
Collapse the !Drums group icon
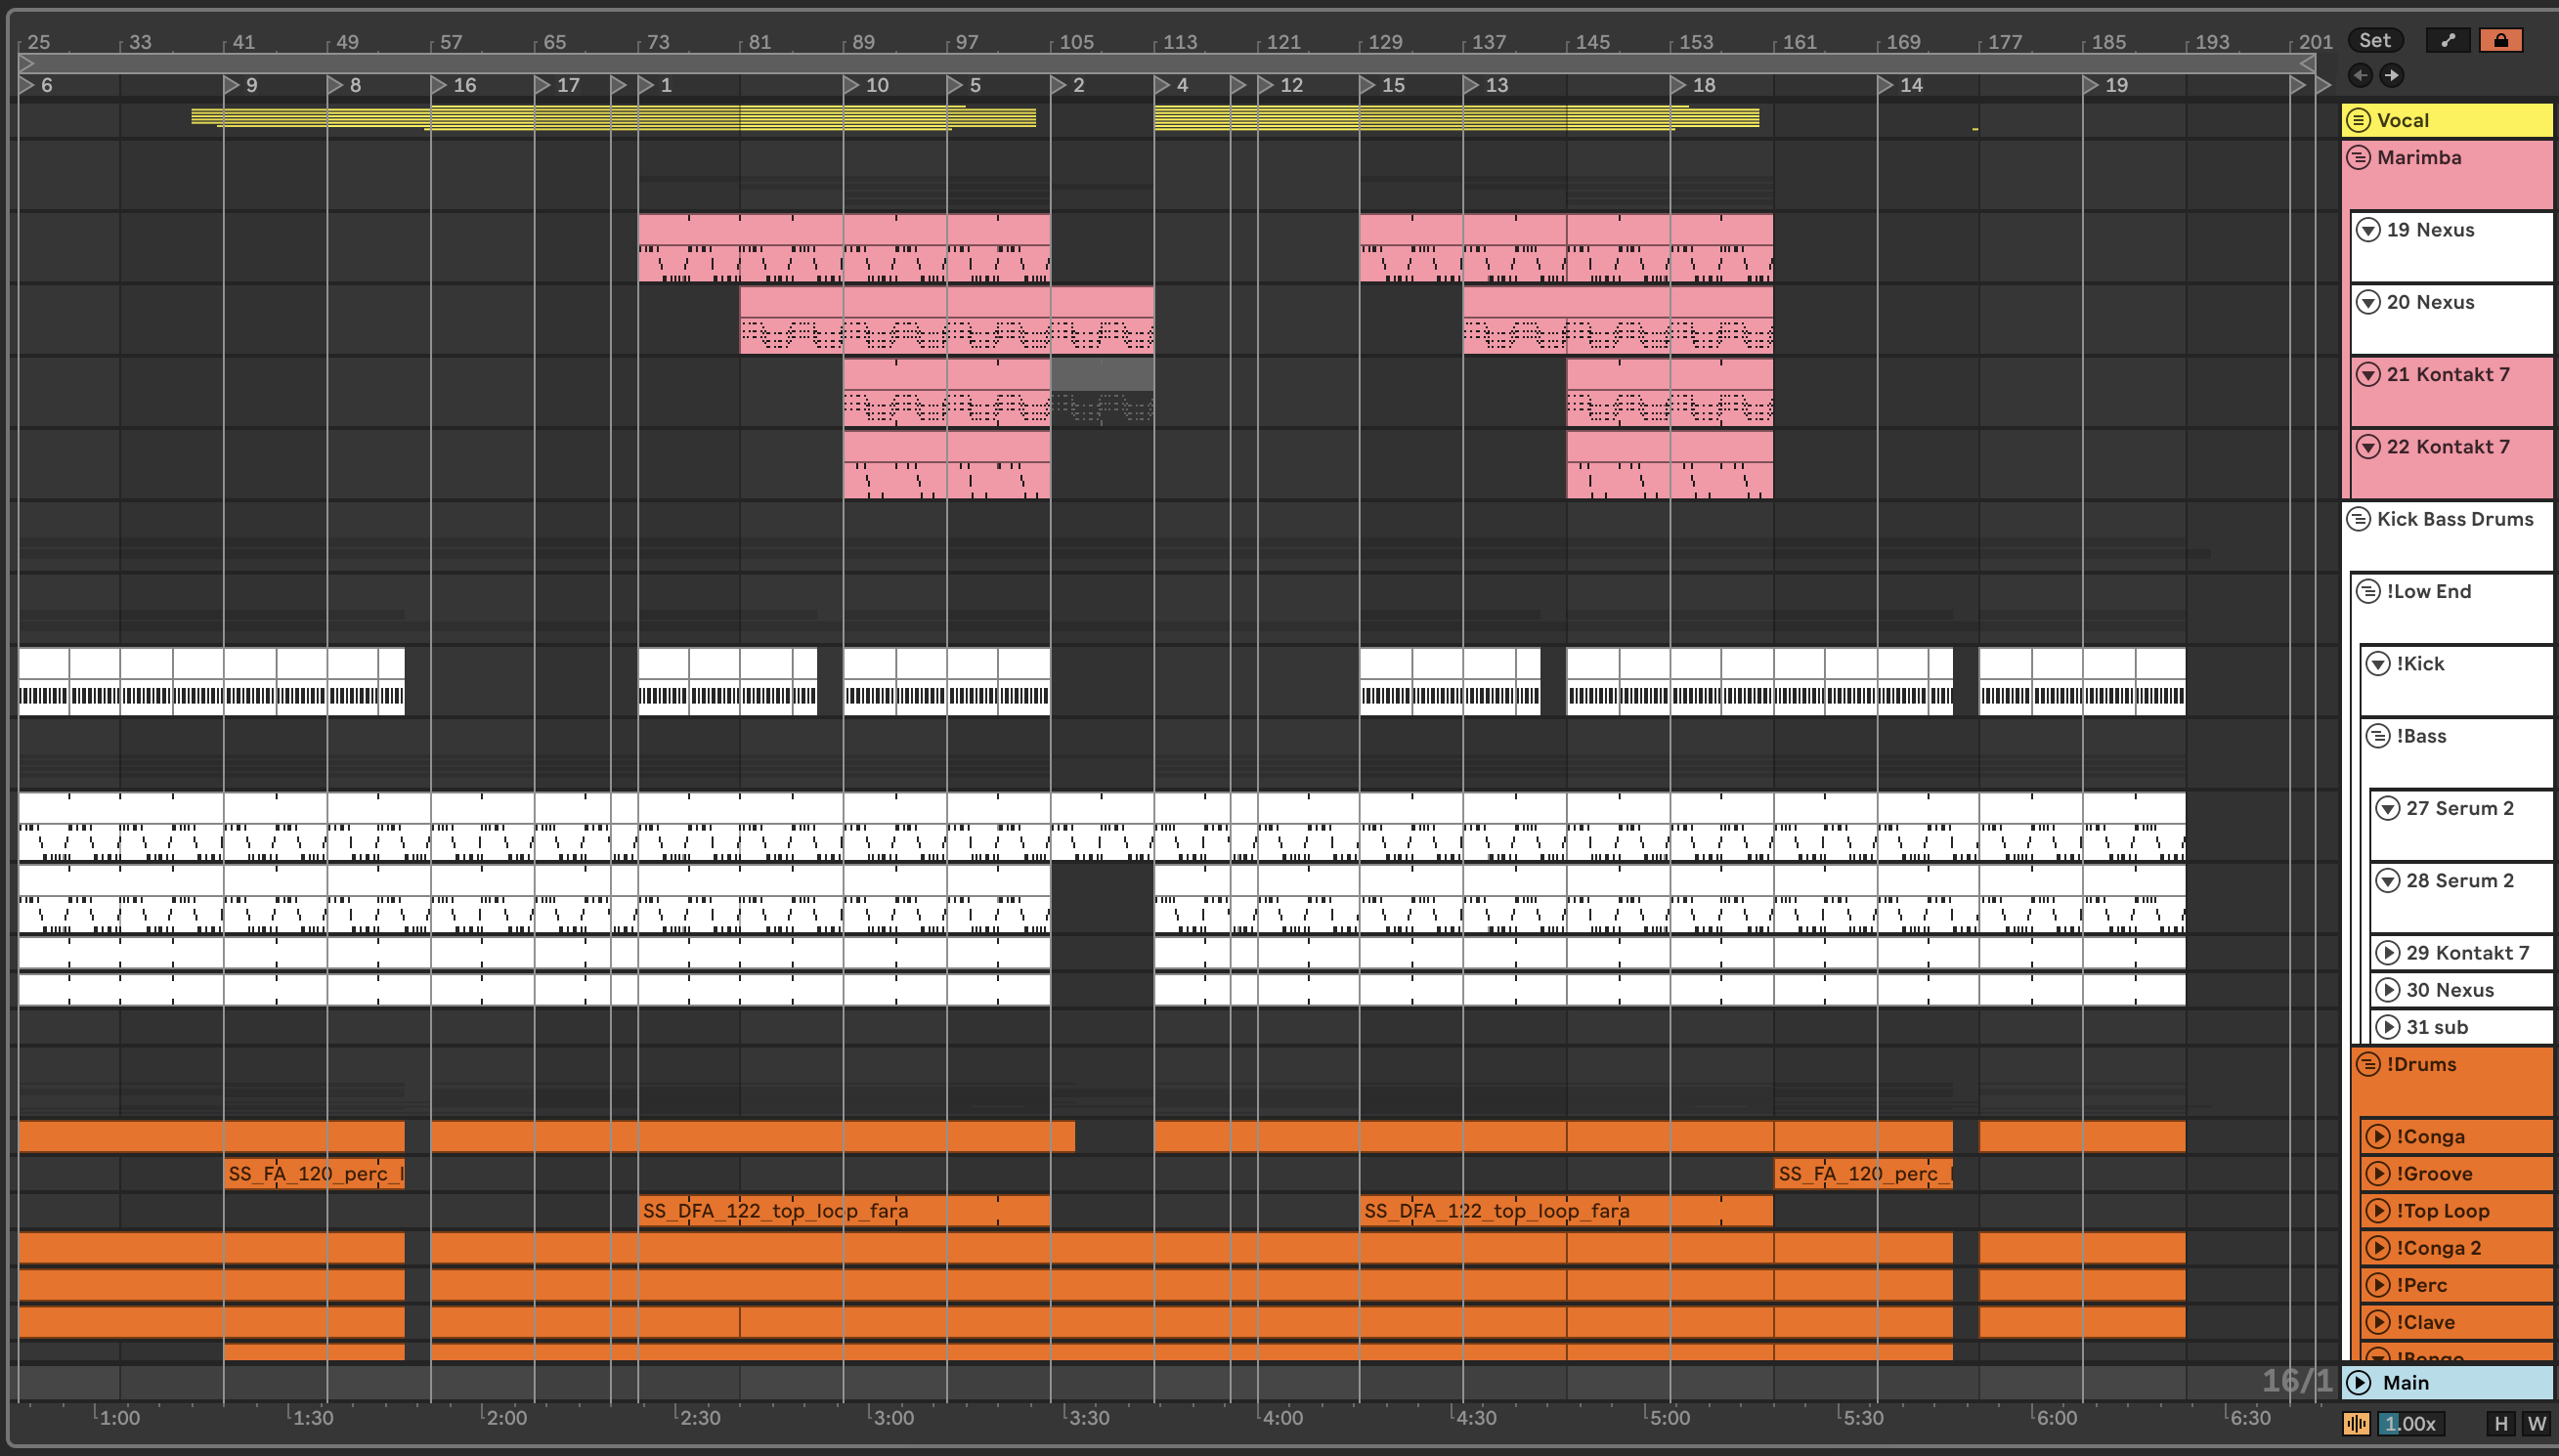(x=2367, y=1064)
